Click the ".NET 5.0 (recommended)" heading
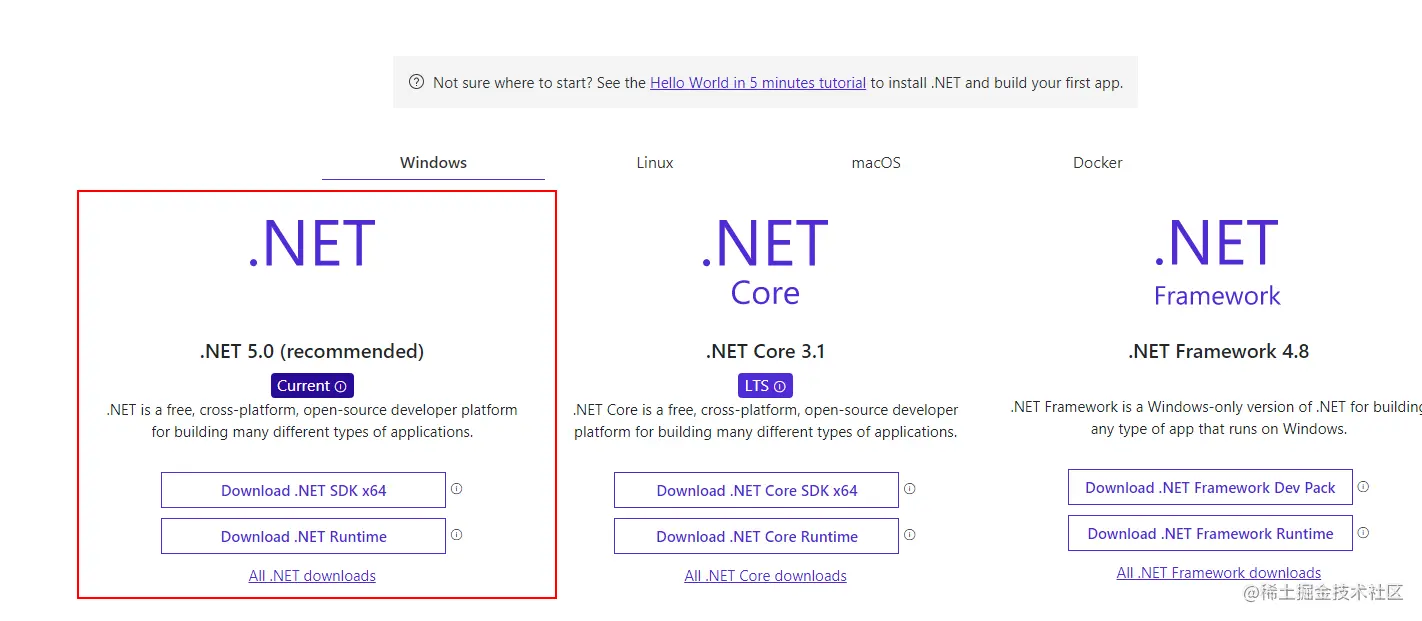Viewport: 1422px width, 621px height. [x=312, y=351]
